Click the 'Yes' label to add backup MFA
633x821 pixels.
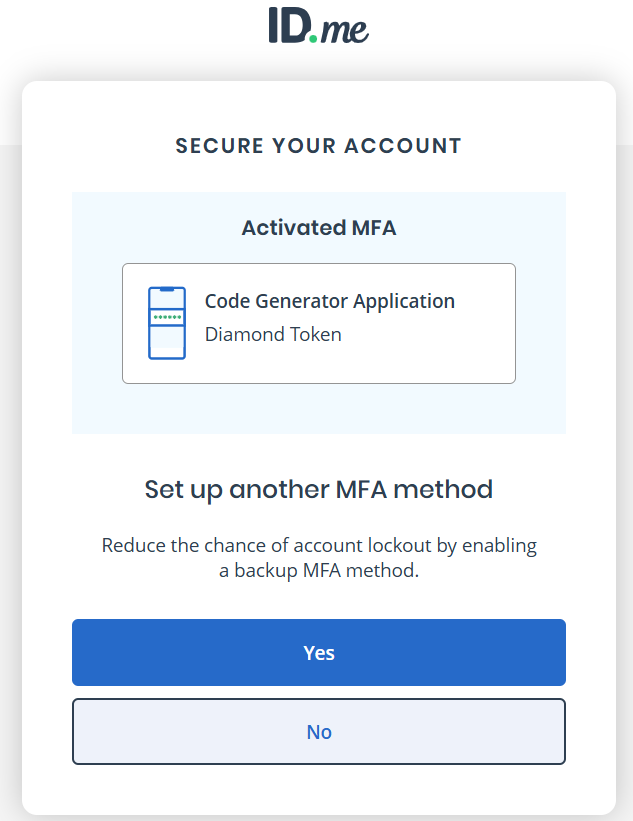(x=318, y=653)
